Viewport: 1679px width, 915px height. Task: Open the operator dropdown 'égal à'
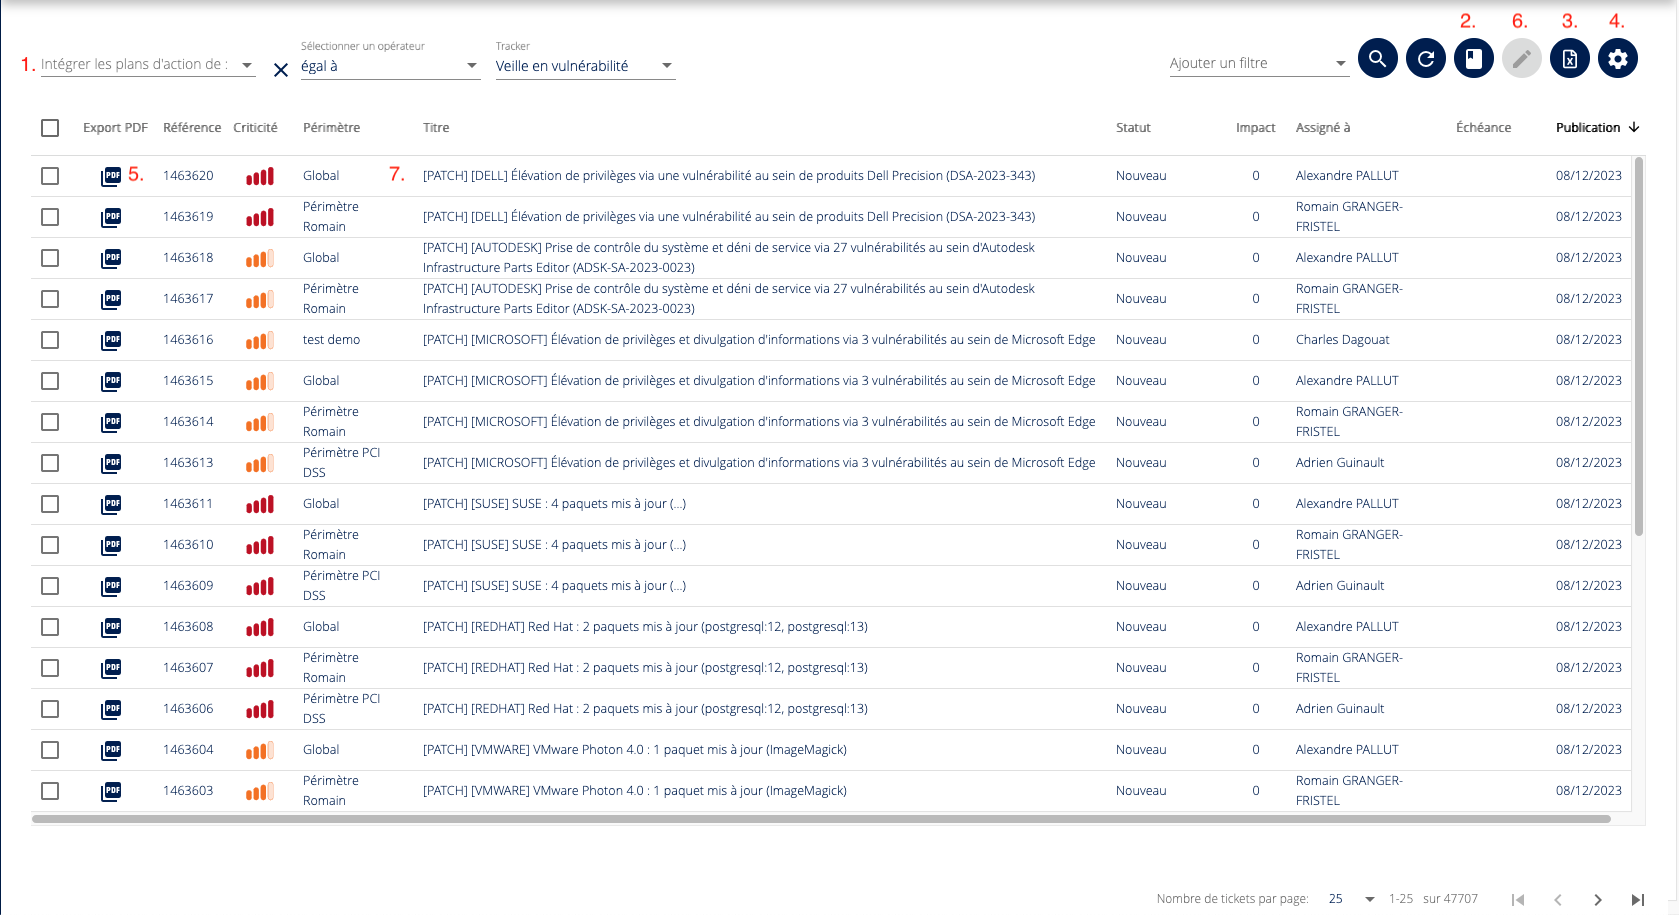pyautogui.click(x=389, y=66)
